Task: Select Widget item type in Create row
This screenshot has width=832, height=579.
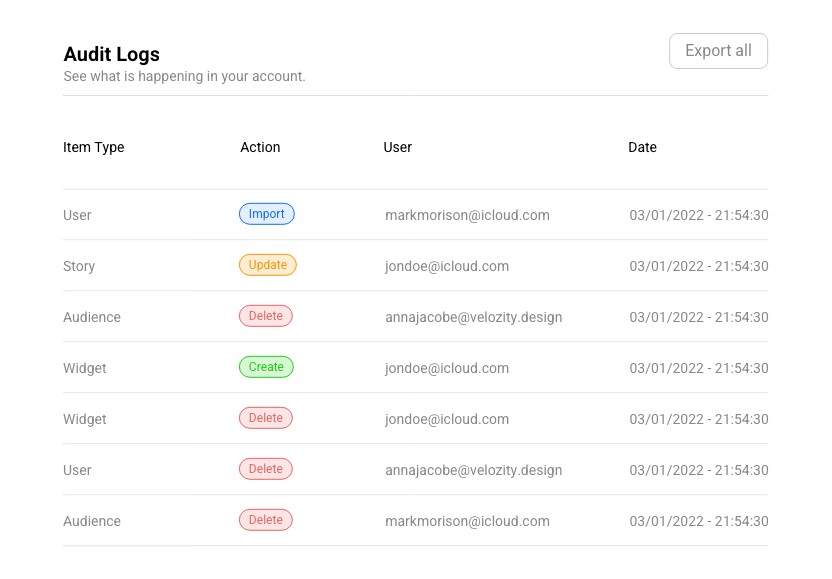Action: [85, 368]
